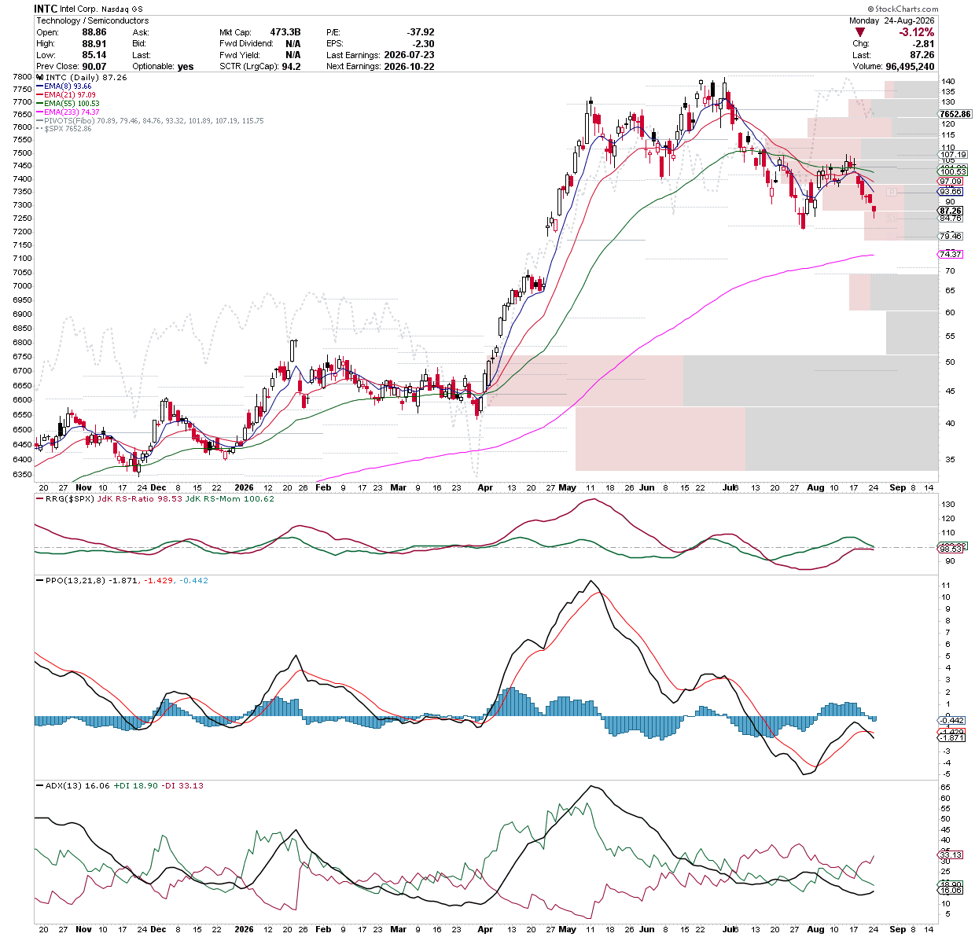Image resolution: width=975 pixels, height=937 pixels.
Task: Click the EMA(55) 100.53 legend entry
Action: 68,104
